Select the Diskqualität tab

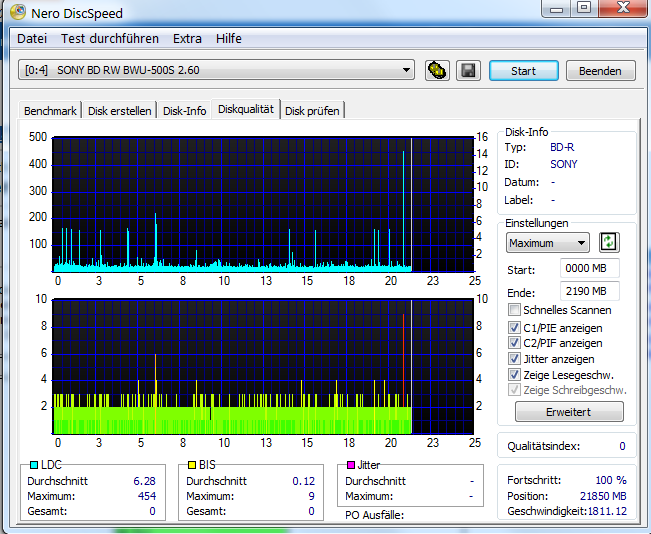coord(246,109)
